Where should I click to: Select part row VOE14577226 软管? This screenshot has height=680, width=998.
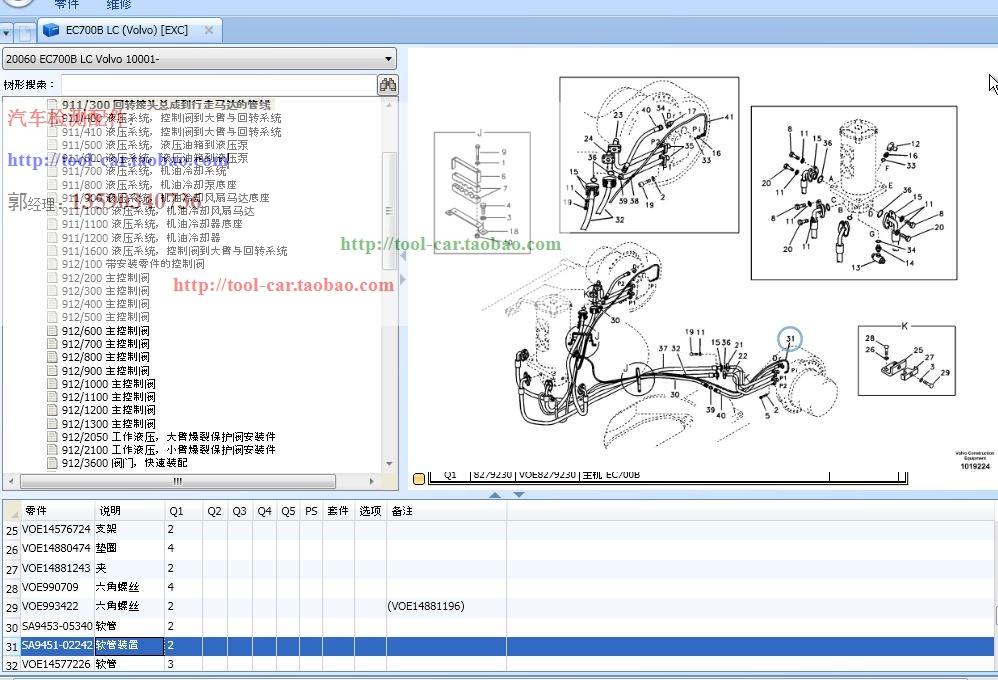click(x=499, y=663)
